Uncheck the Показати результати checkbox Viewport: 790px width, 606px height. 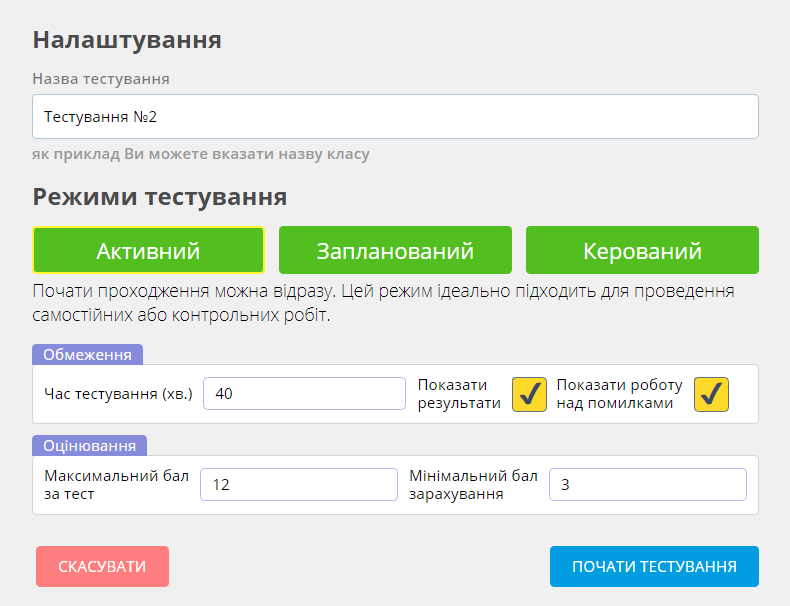click(x=529, y=394)
